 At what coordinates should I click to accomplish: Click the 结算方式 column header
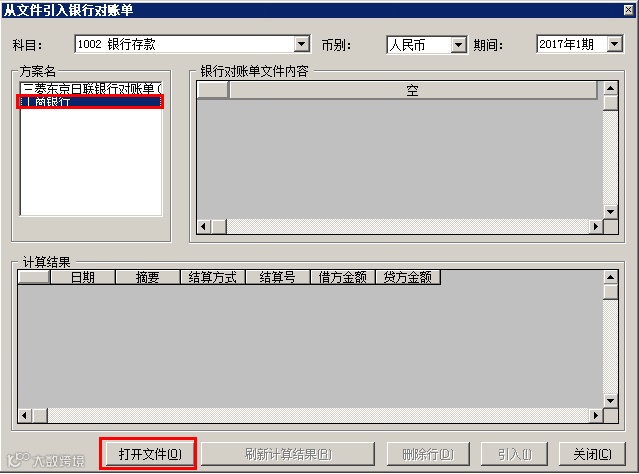point(212,278)
